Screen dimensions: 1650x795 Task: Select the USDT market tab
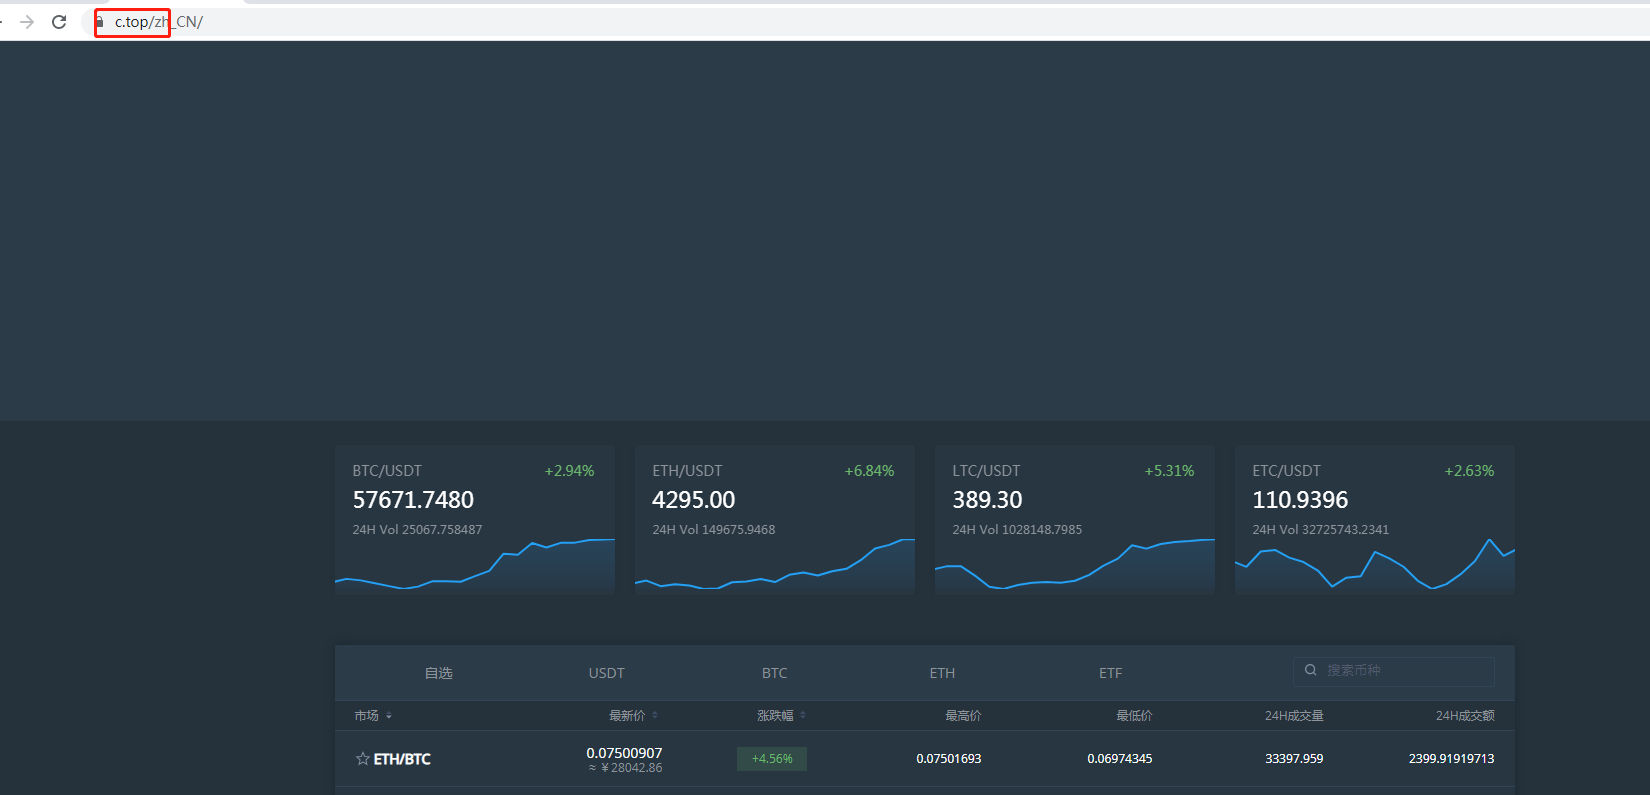pos(607,673)
